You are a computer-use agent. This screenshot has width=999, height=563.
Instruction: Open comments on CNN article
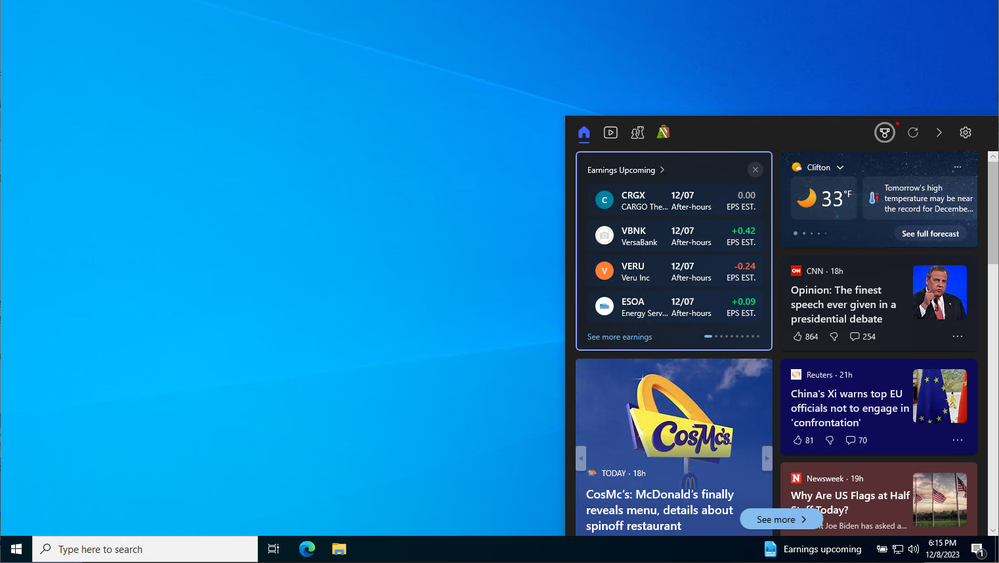[x=862, y=336]
